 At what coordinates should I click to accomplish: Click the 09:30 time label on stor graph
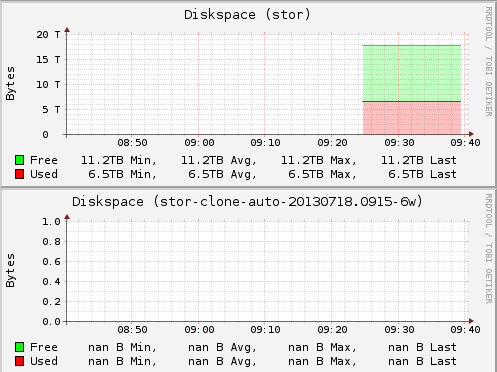click(399, 143)
